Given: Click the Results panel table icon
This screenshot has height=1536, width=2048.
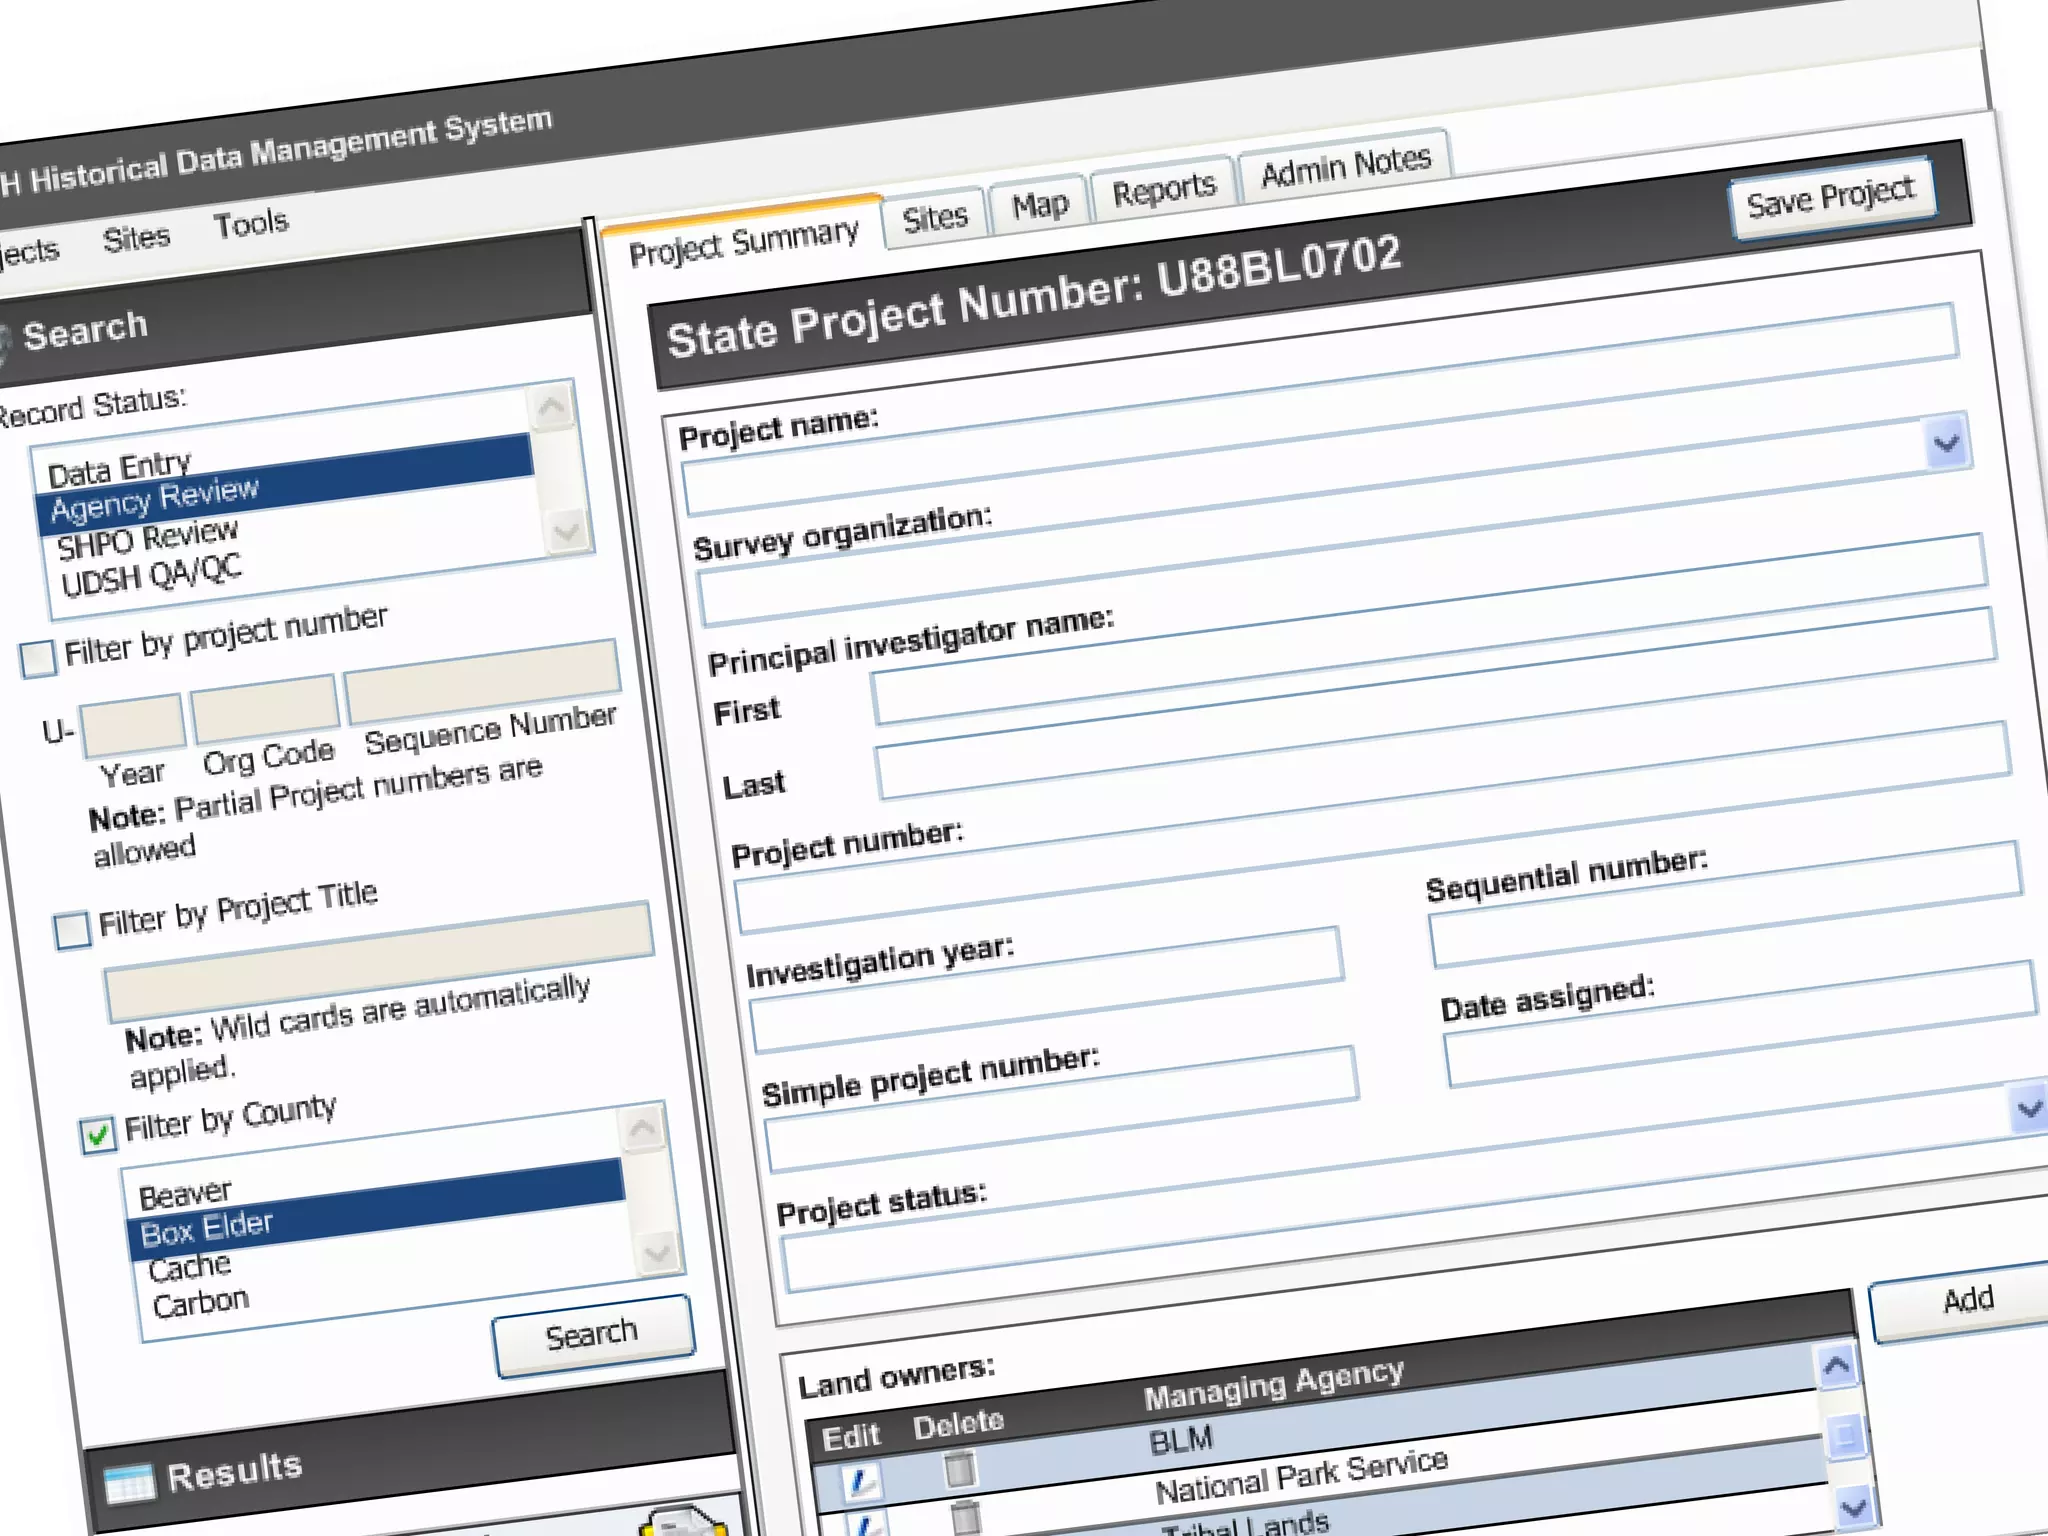Looking at the screenshot, I should click(130, 1483).
